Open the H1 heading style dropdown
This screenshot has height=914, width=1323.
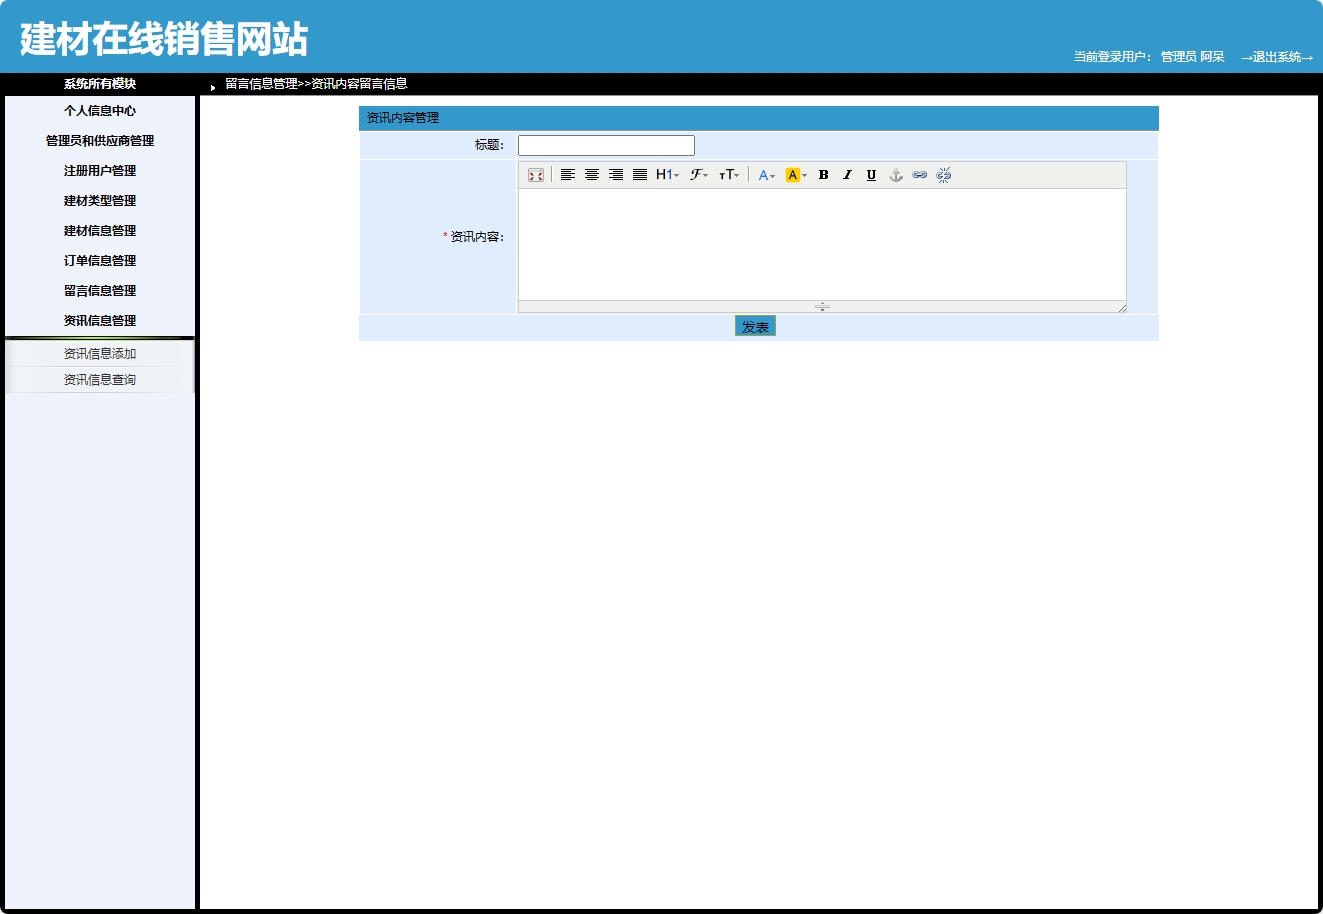(666, 175)
